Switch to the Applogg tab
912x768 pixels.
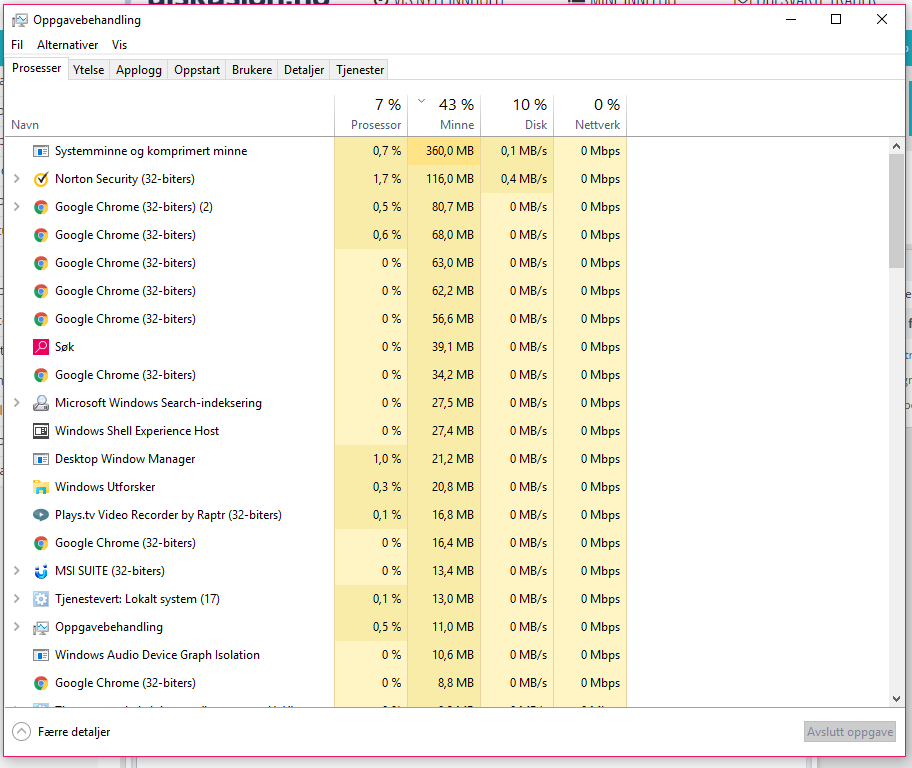click(138, 70)
